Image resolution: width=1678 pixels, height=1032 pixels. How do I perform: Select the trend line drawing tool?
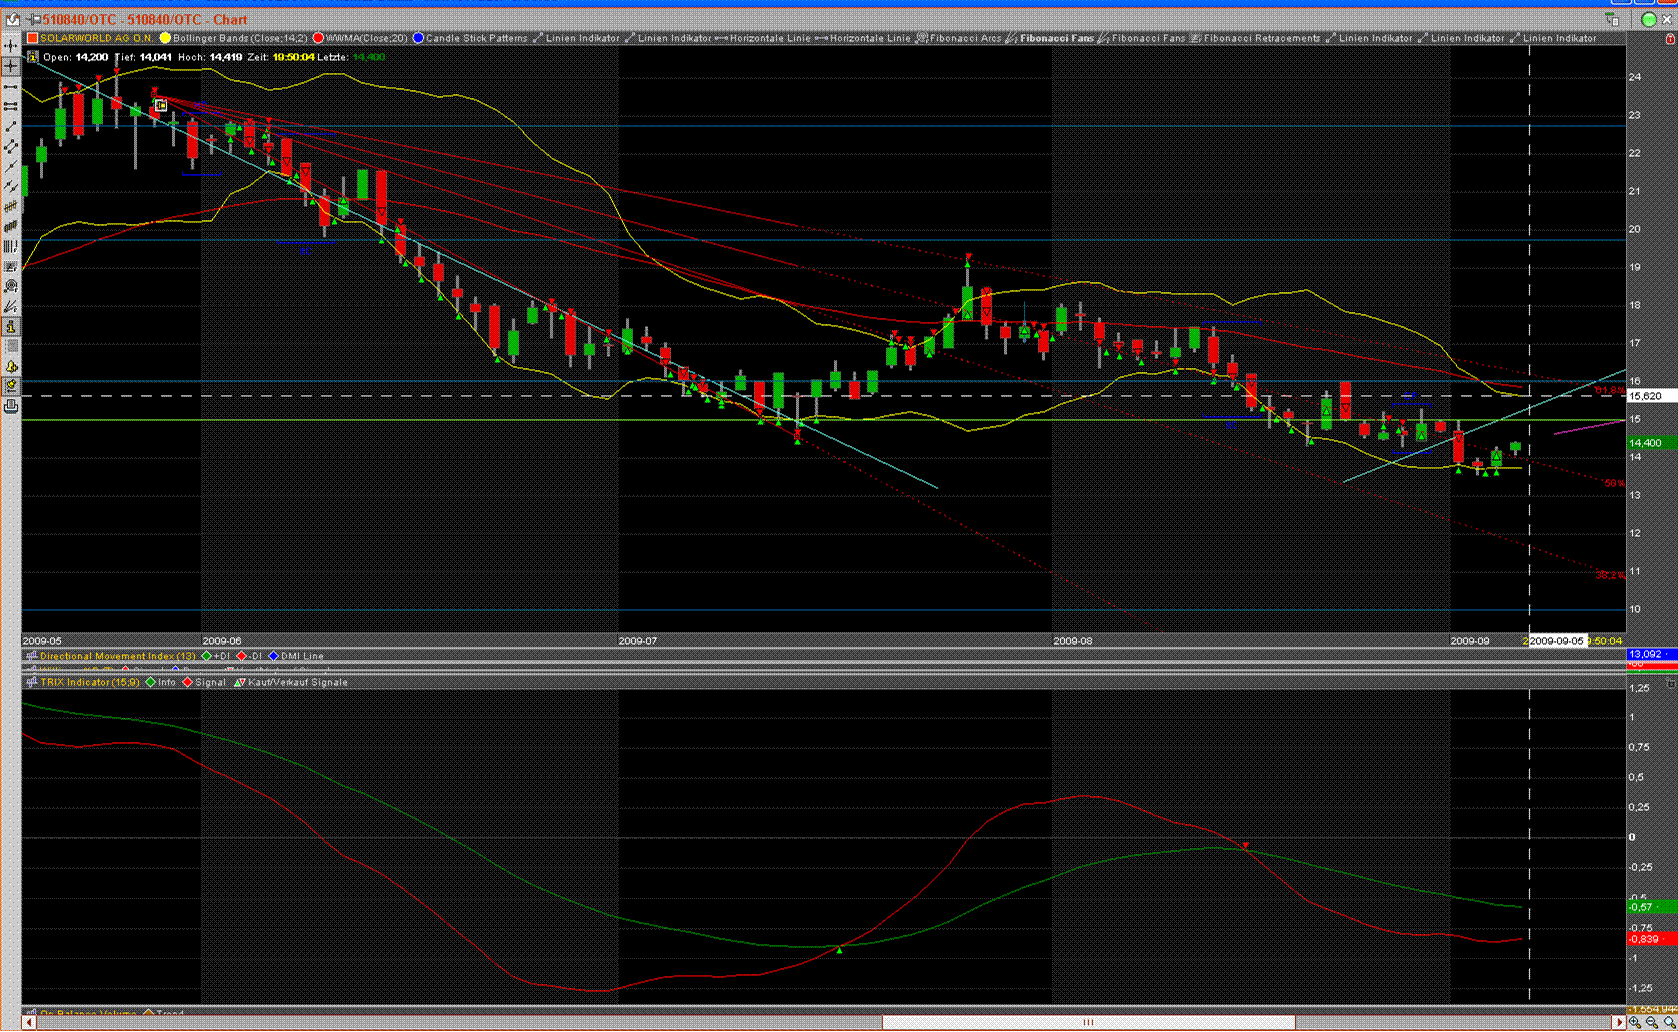click(11, 126)
